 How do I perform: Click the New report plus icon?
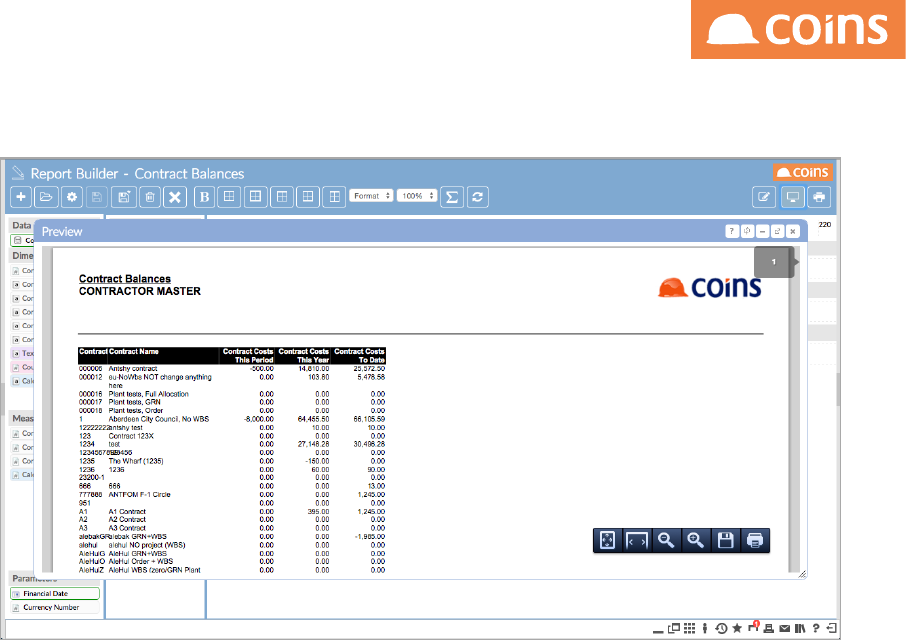pyautogui.click(x=21, y=197)
